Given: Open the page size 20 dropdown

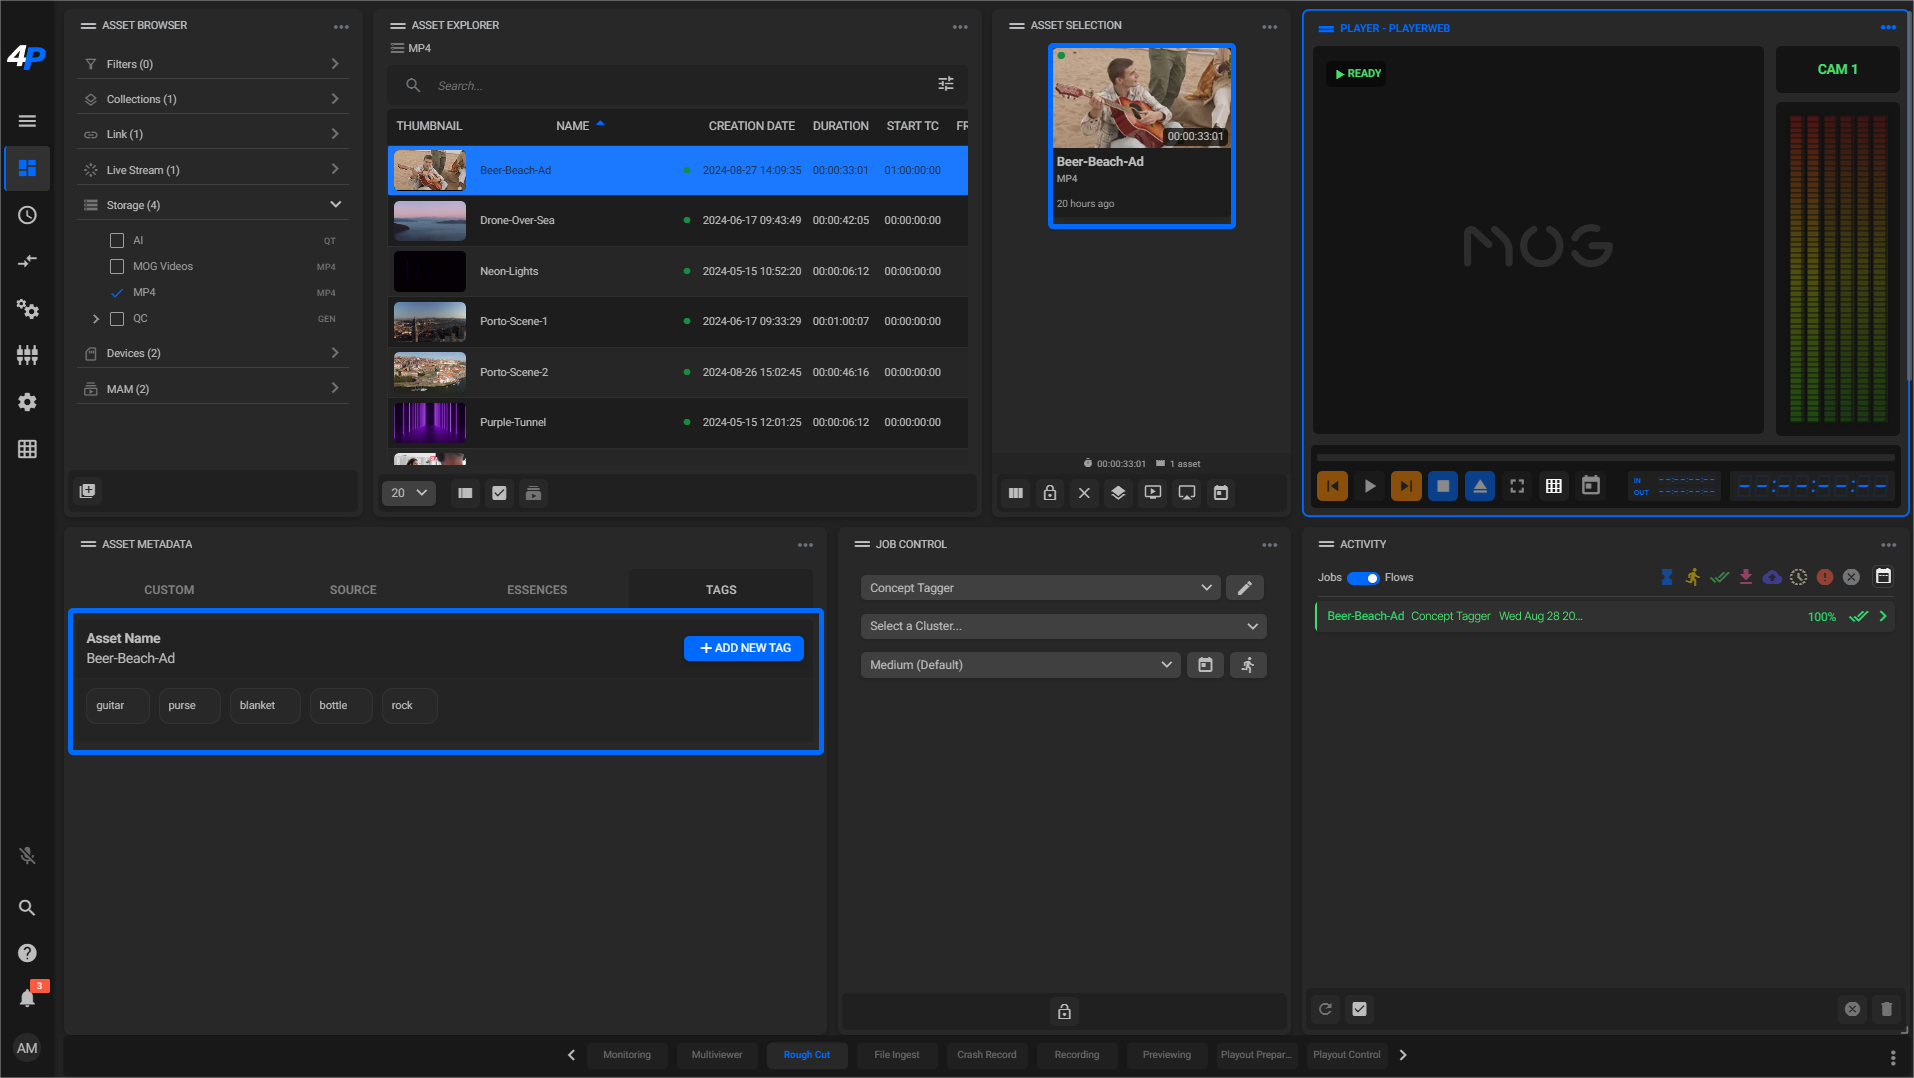Looking at the screenshot, I should pyautogui.click(x=408, y=493).
